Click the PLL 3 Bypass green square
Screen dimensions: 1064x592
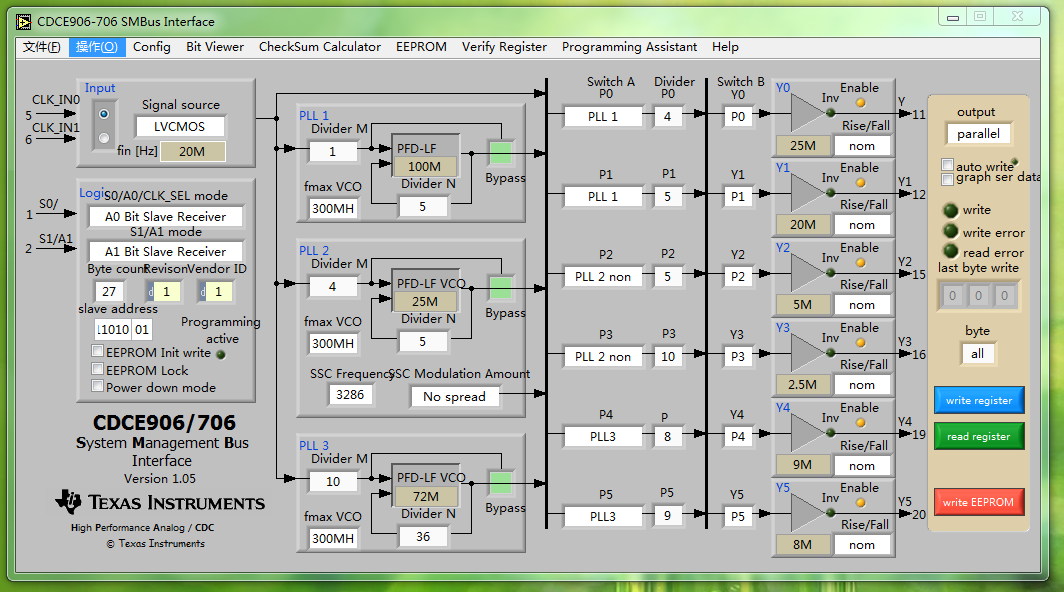[x=500, y=482]
